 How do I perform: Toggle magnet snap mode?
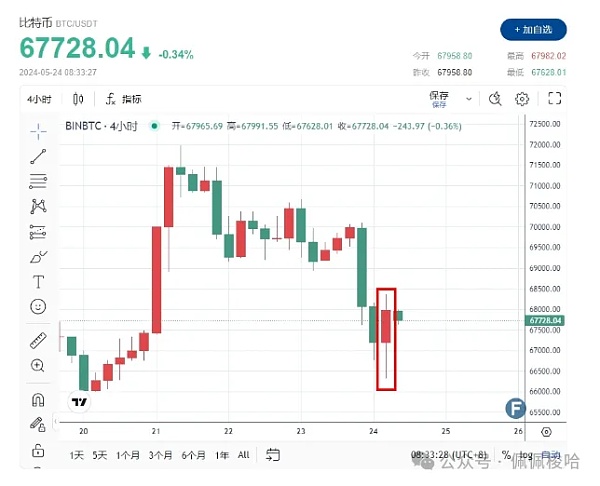(38, 400)
